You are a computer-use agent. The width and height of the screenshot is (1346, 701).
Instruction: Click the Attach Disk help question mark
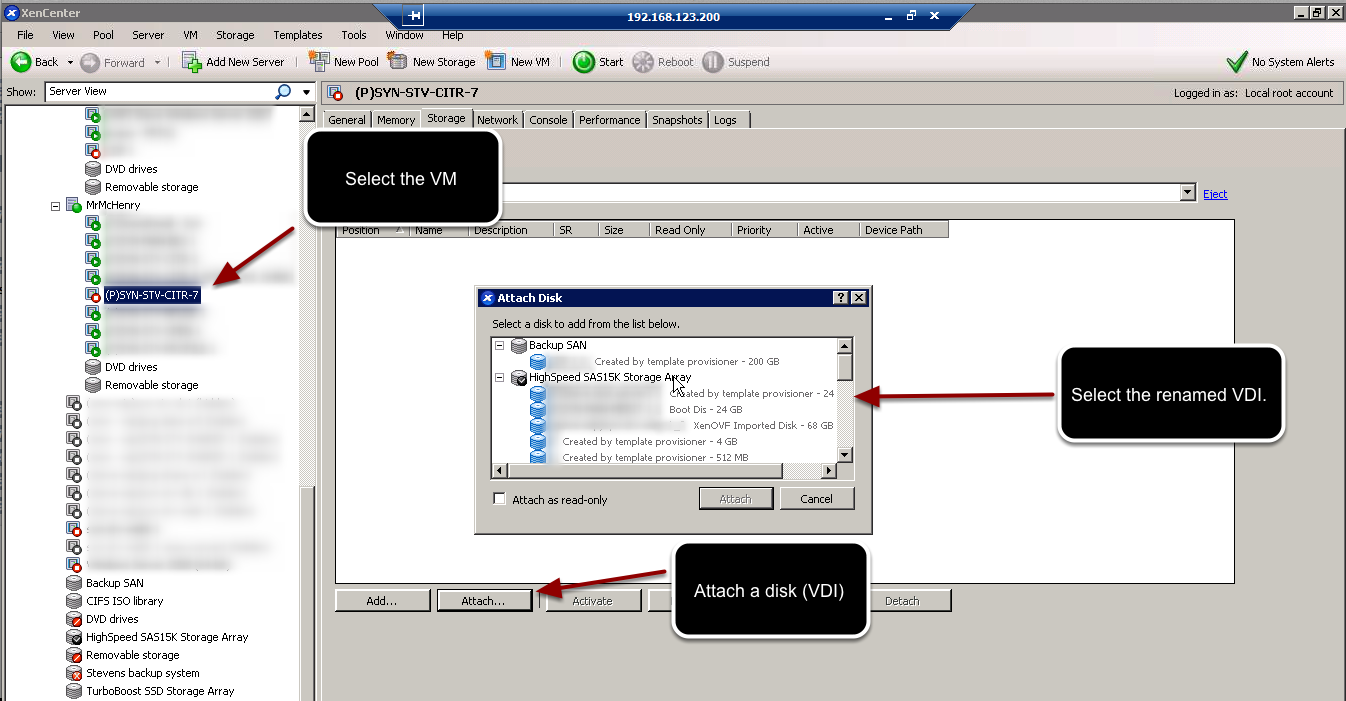[x=840, y=297]
